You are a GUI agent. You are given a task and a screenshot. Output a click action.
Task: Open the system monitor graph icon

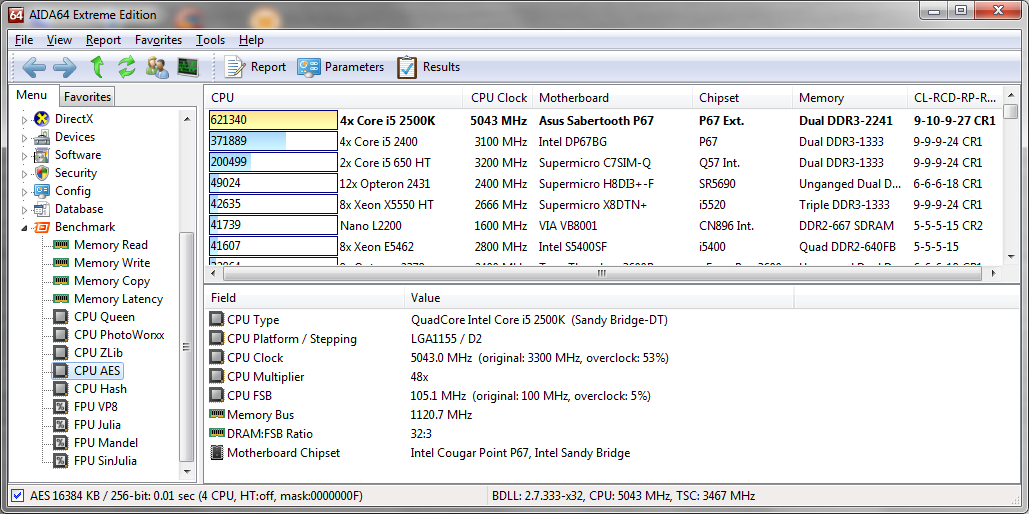(188, 67)
